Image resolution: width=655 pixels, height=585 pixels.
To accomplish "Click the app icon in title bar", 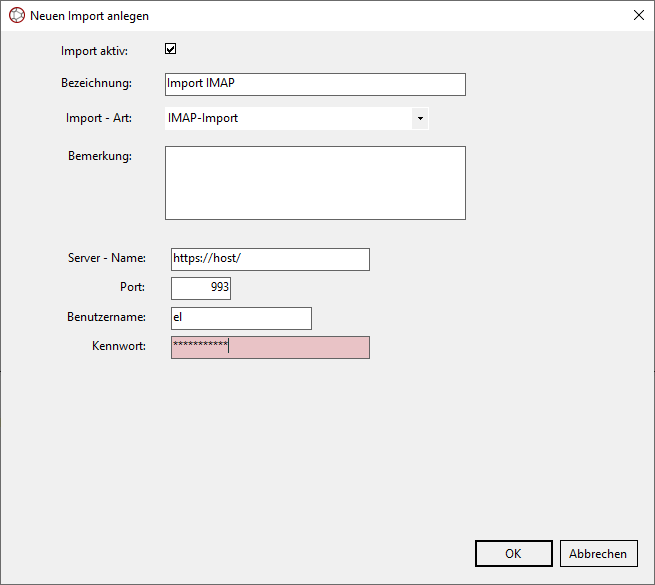I will click(16, 16).
